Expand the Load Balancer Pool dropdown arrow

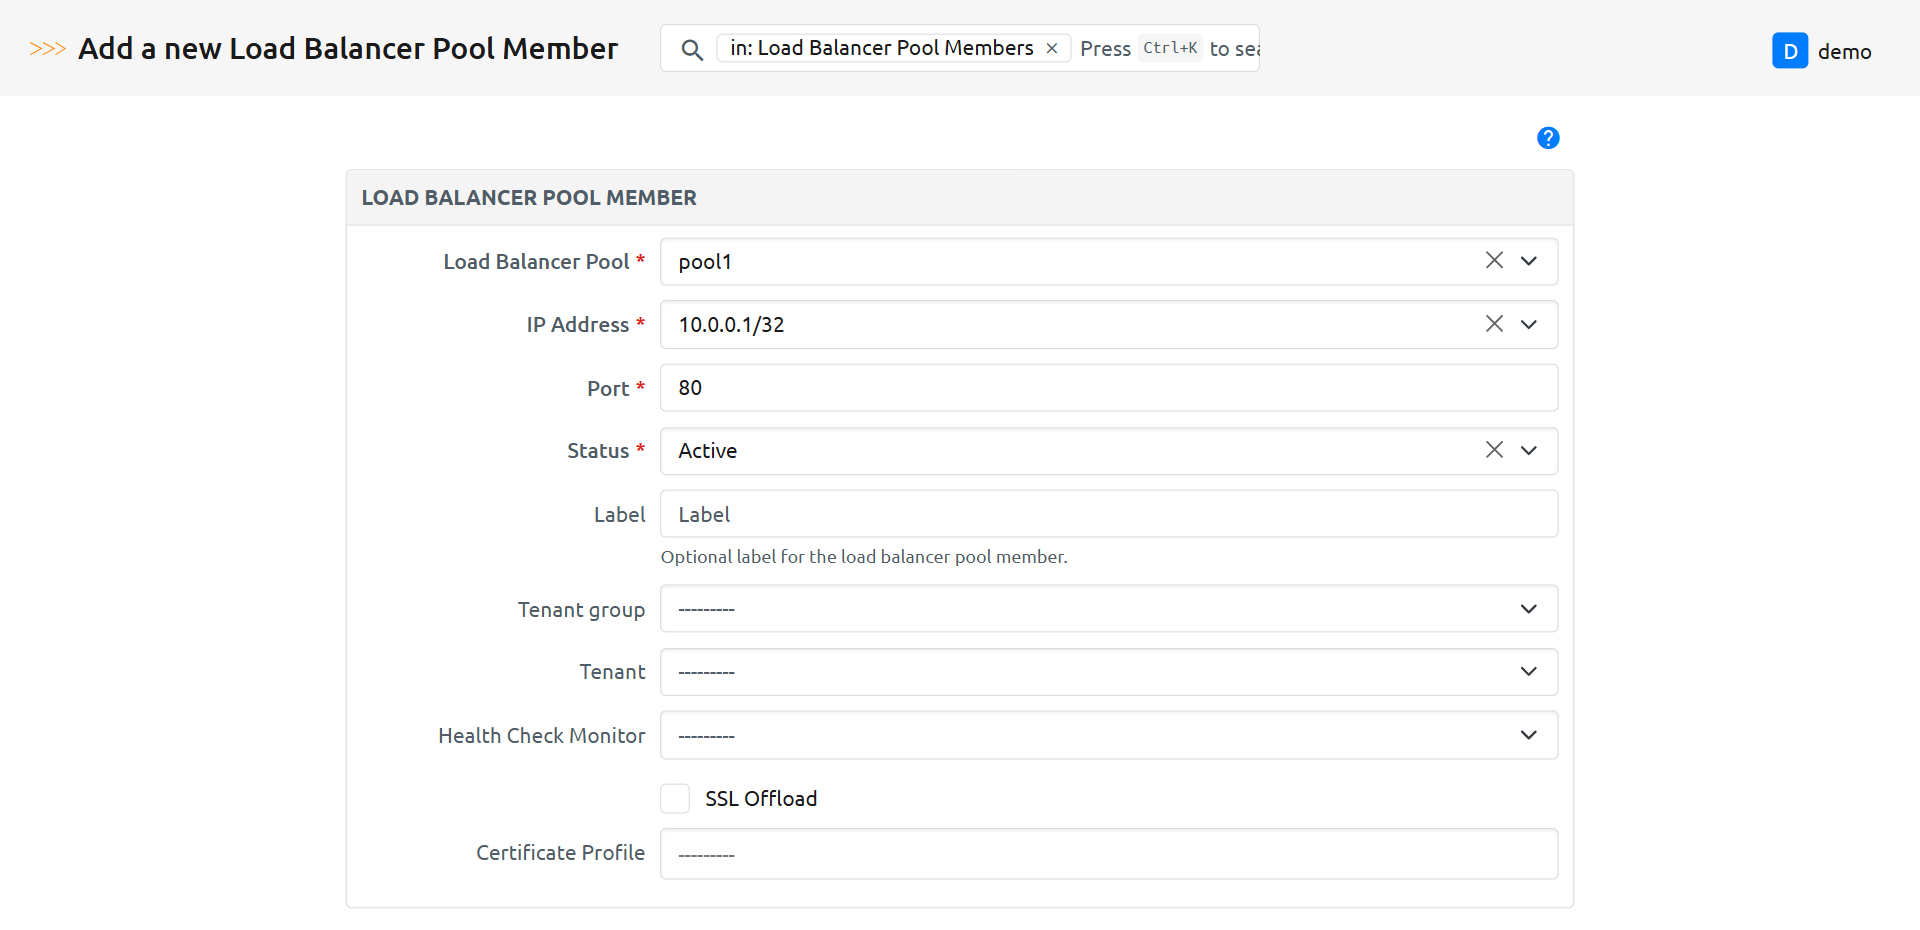(x=1529, y=261)
